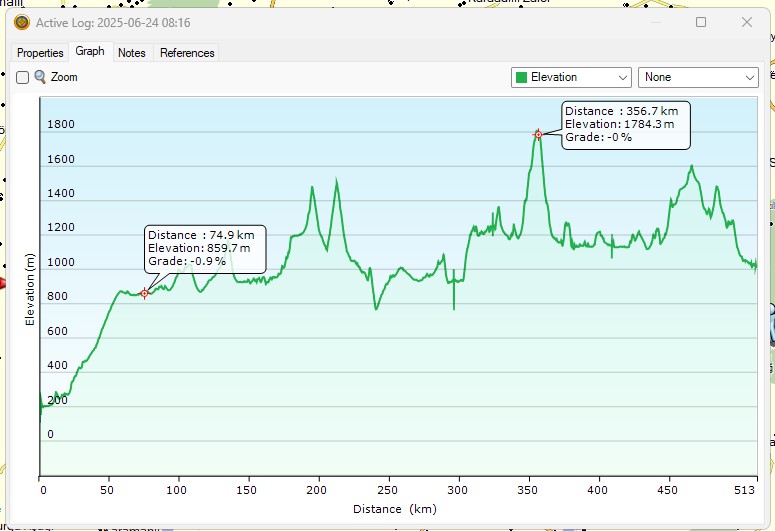Close the Active Log window
Viewport: 775px width, 531px height.
746,22
